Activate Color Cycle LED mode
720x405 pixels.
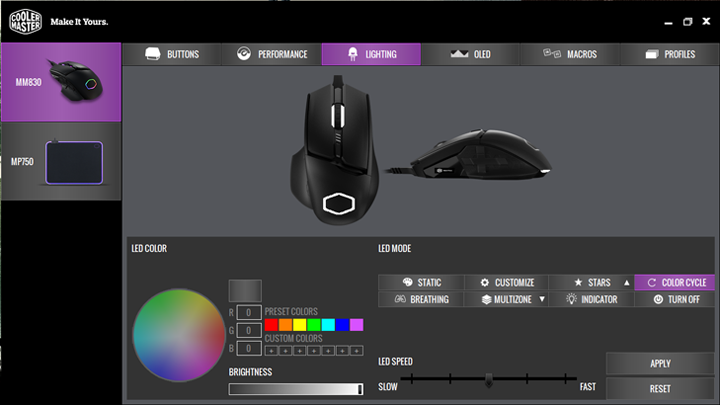(676, 283)
